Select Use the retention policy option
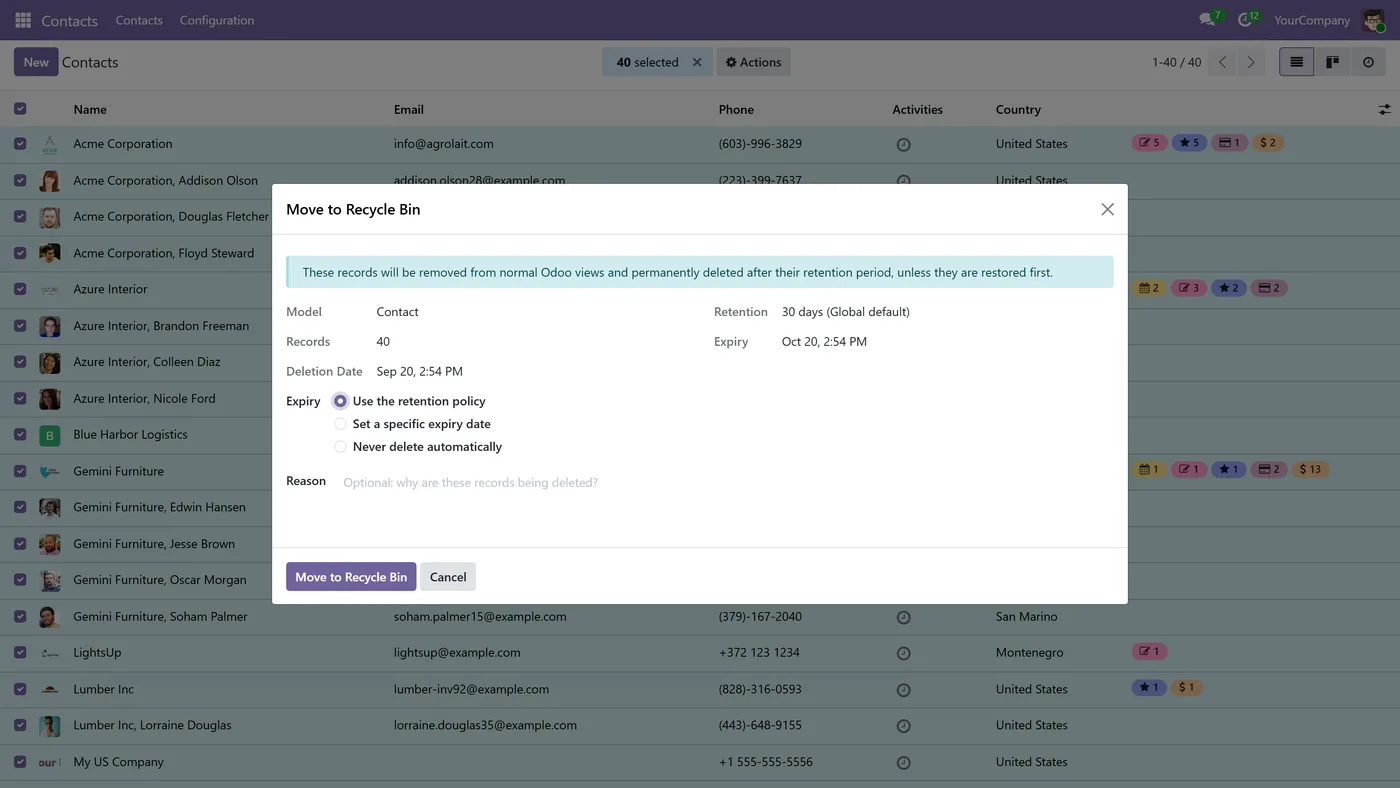Image resolution: width=1400 pixels, height=788 pixels. 340,401
